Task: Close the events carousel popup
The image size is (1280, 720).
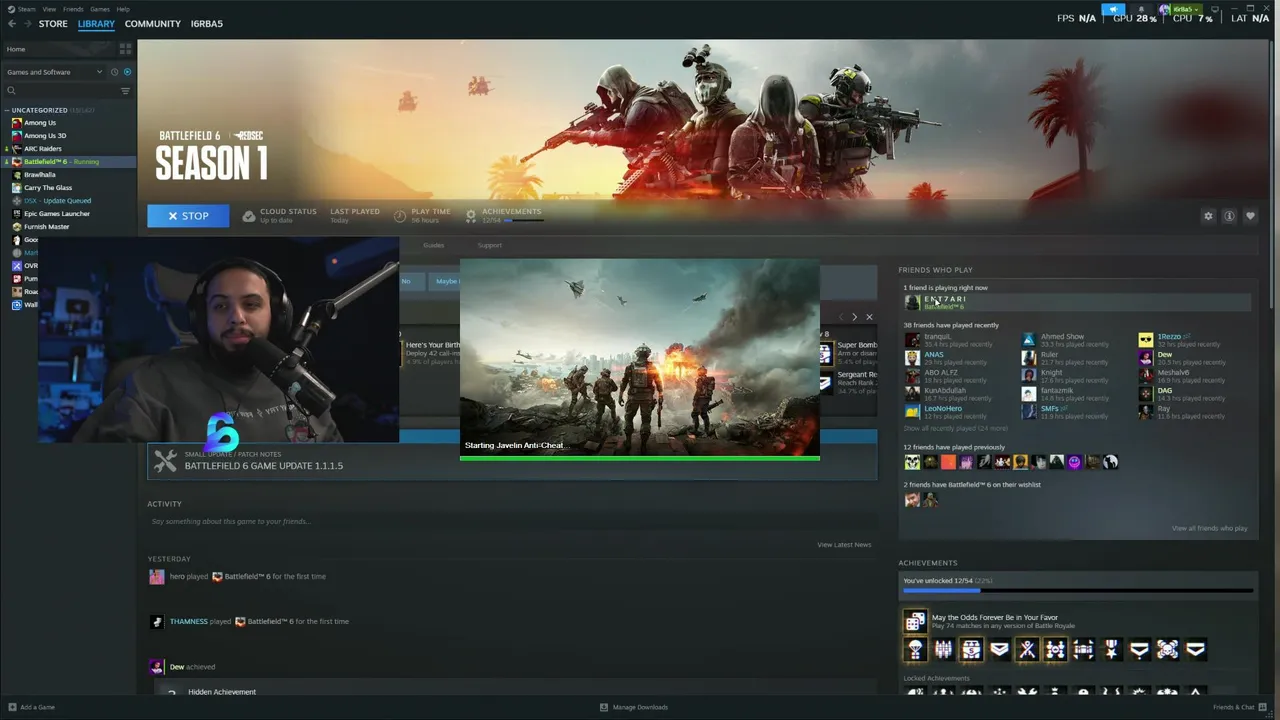Action: pyautogui.click(x=869, y=317)
